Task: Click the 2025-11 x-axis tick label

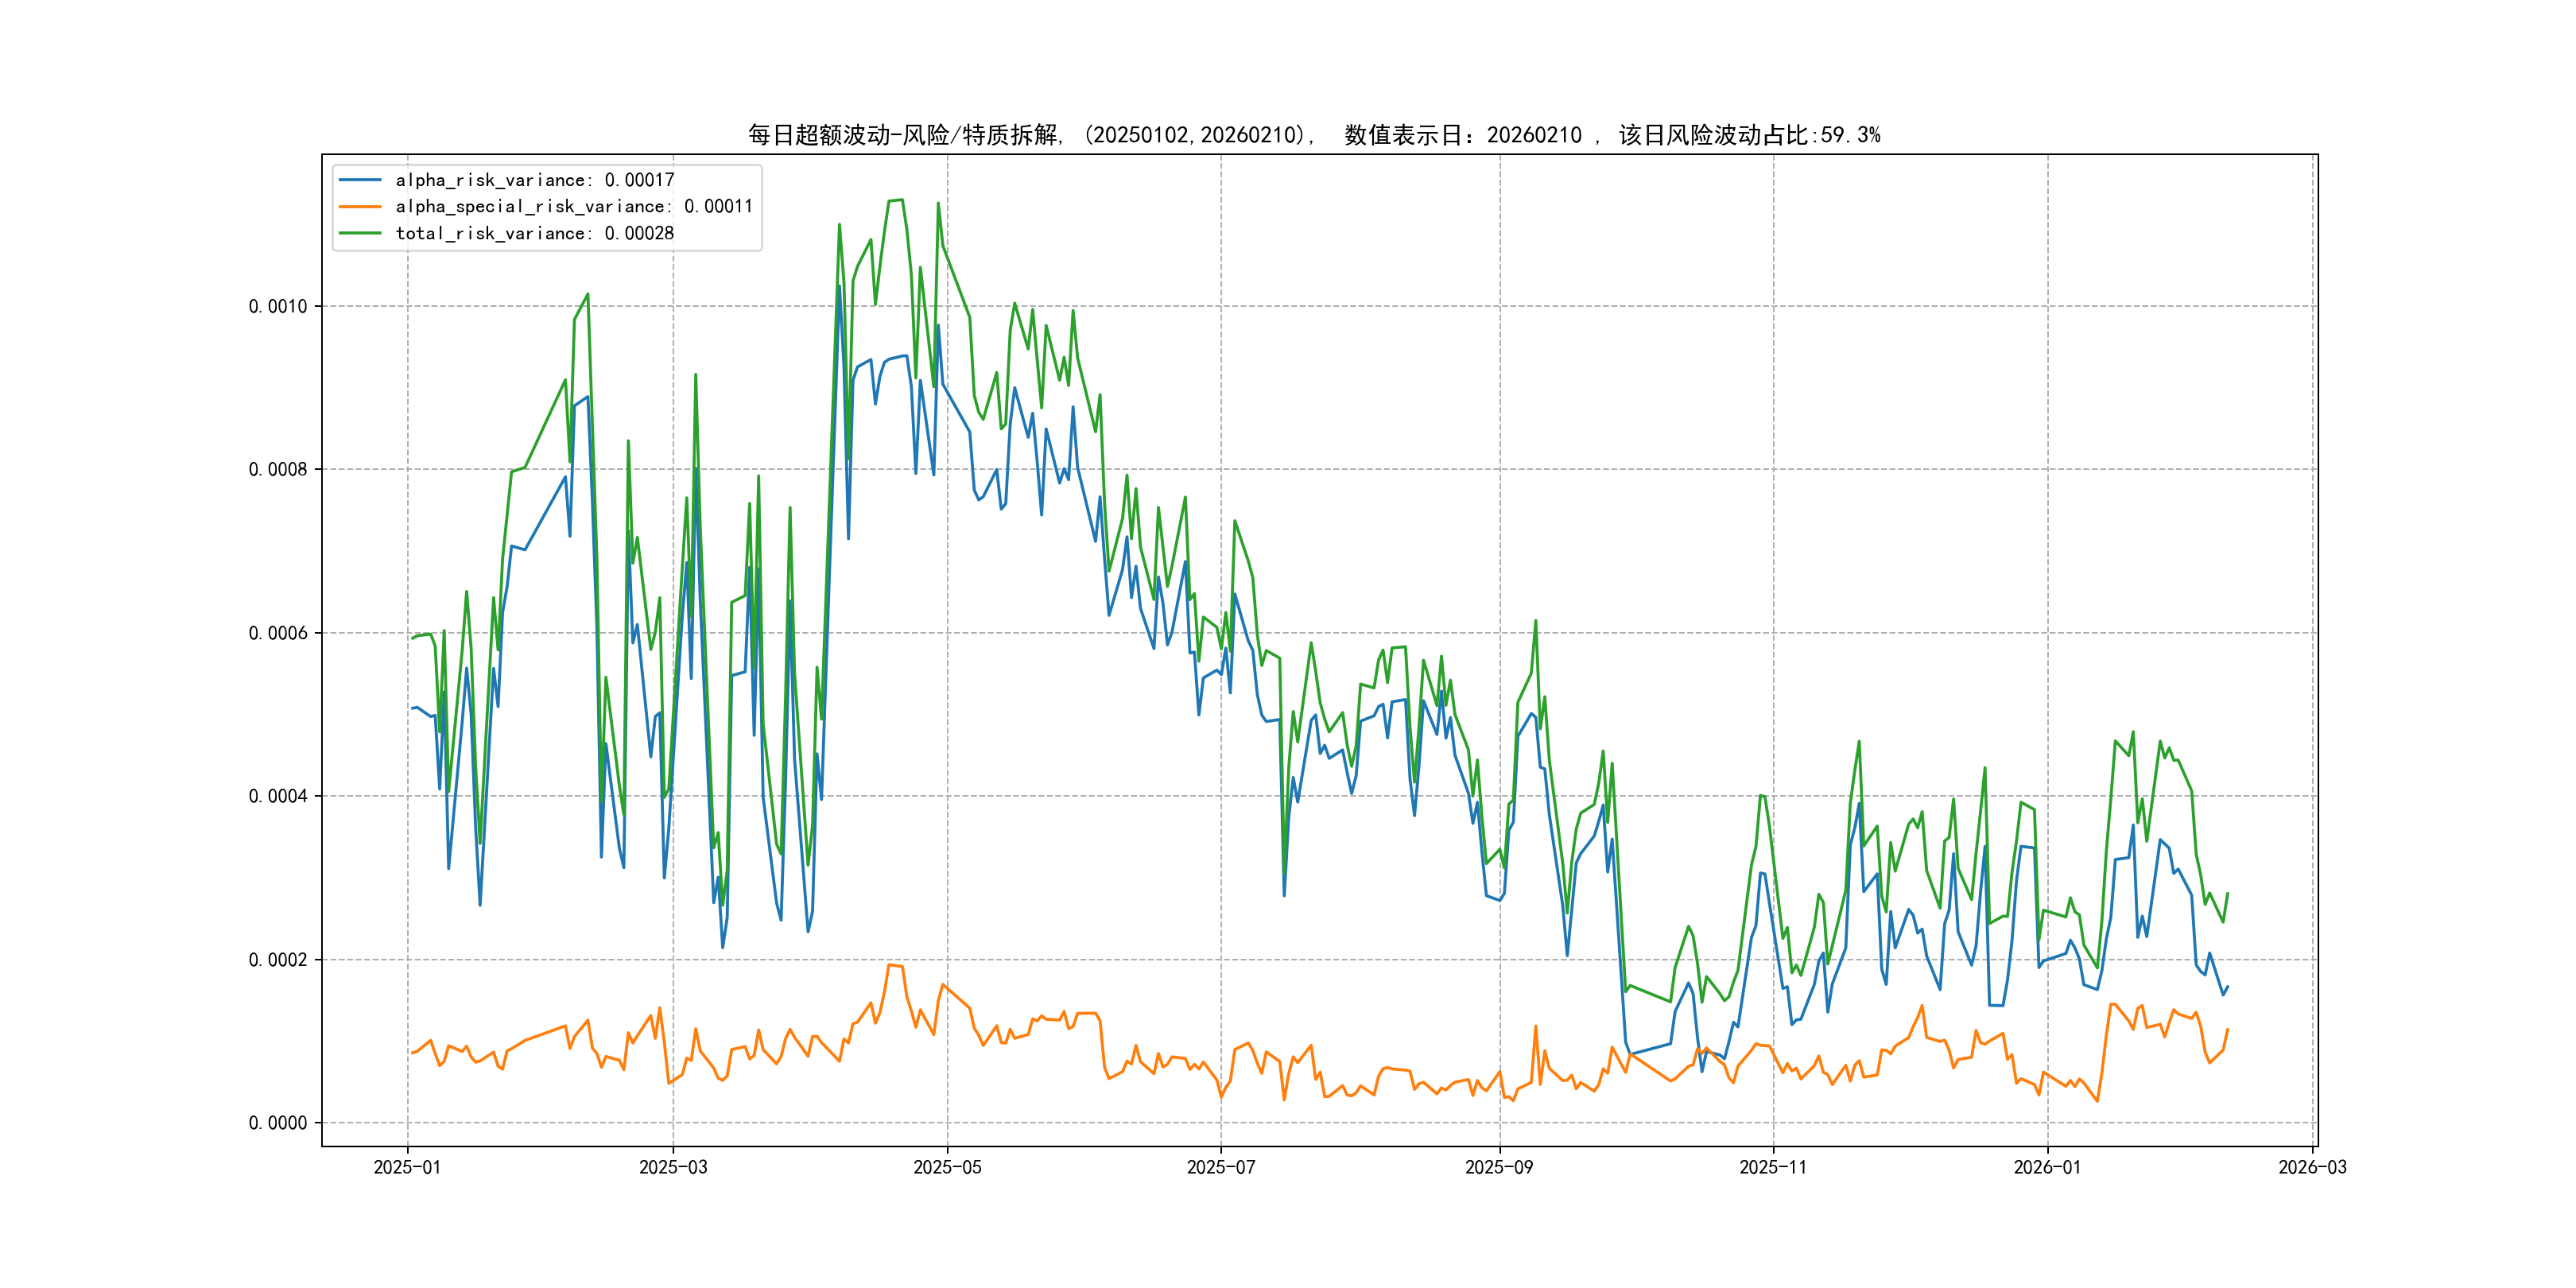Action: (1773, 1167)
